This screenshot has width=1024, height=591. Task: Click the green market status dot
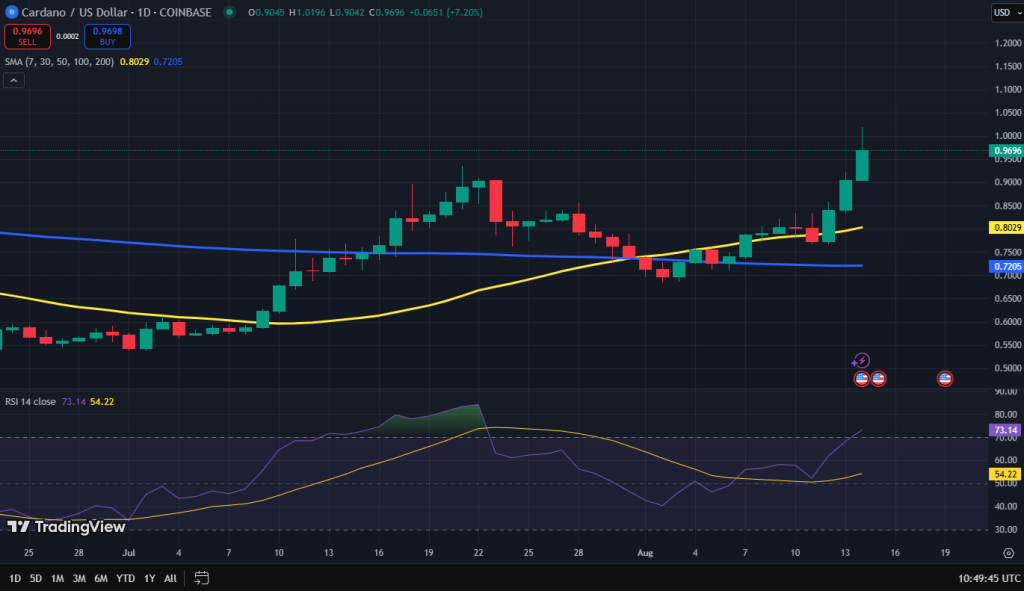pos(229,12)
